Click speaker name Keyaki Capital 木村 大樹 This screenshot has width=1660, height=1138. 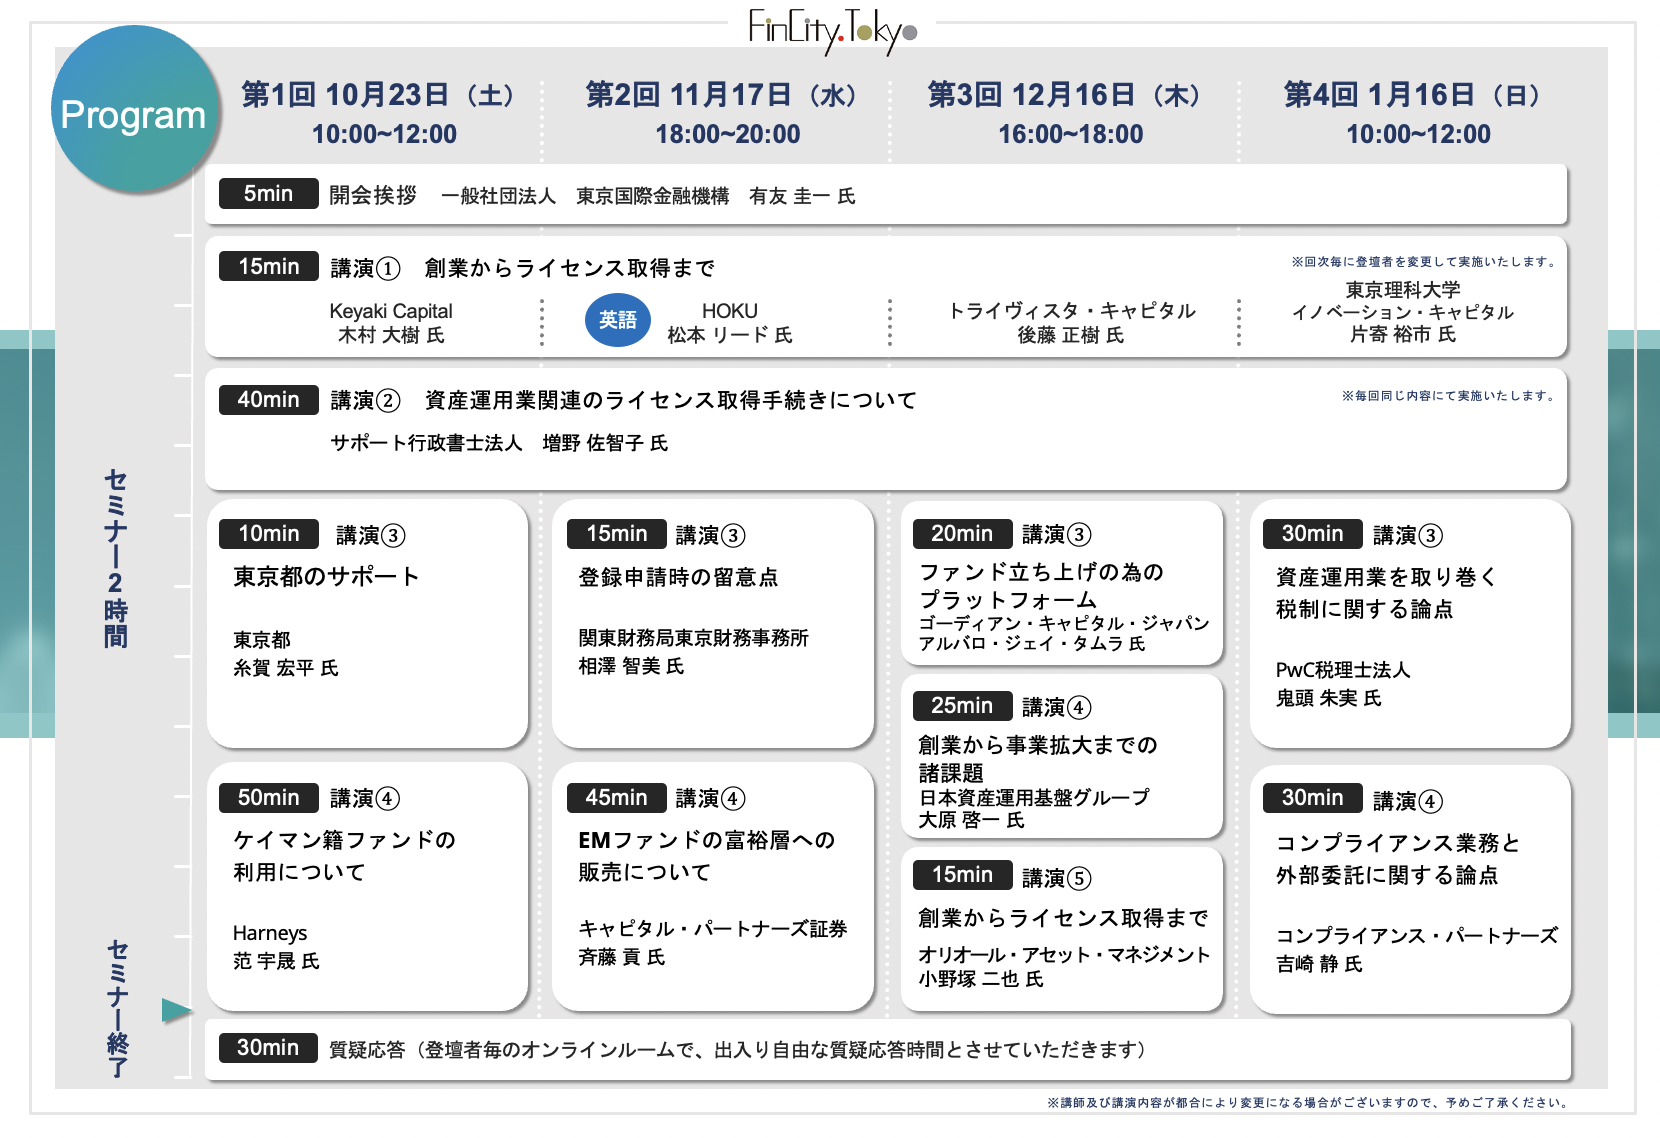click(x=391, y=323)
